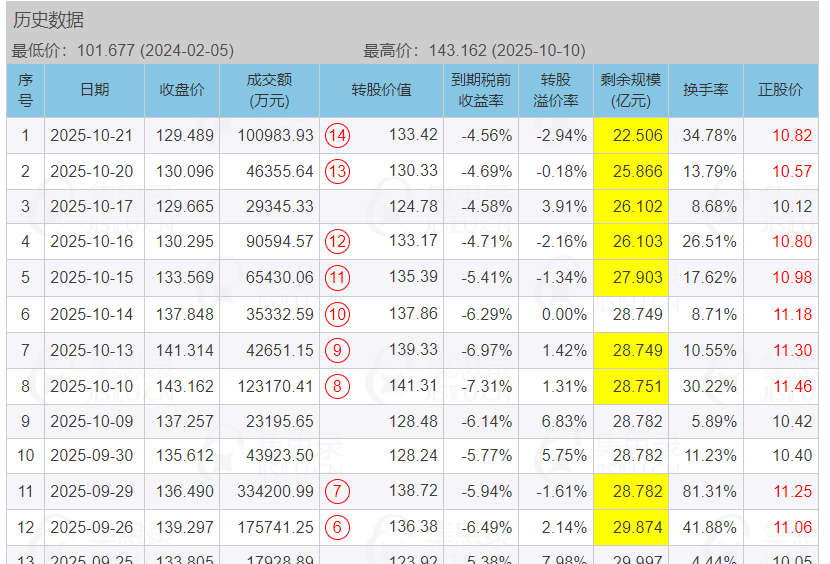The image size is (830, 564).
Task: Select the highlighted 22.506 remaining-scale cell
Action: tap(631, 136)
